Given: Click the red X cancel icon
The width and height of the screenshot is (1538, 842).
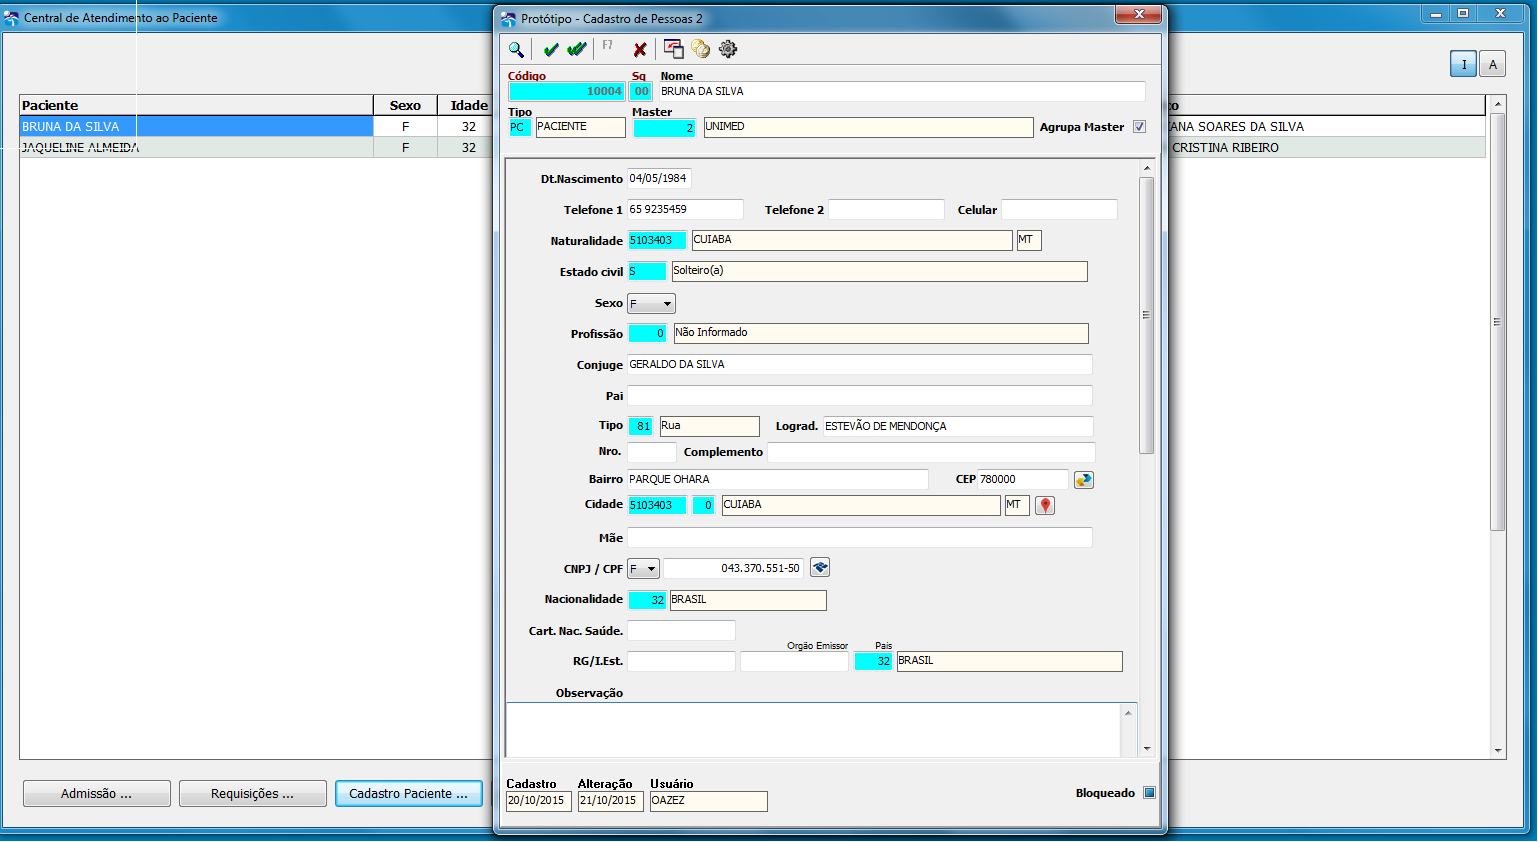Looking at the screenshot, I should click(x=640, y=49).
